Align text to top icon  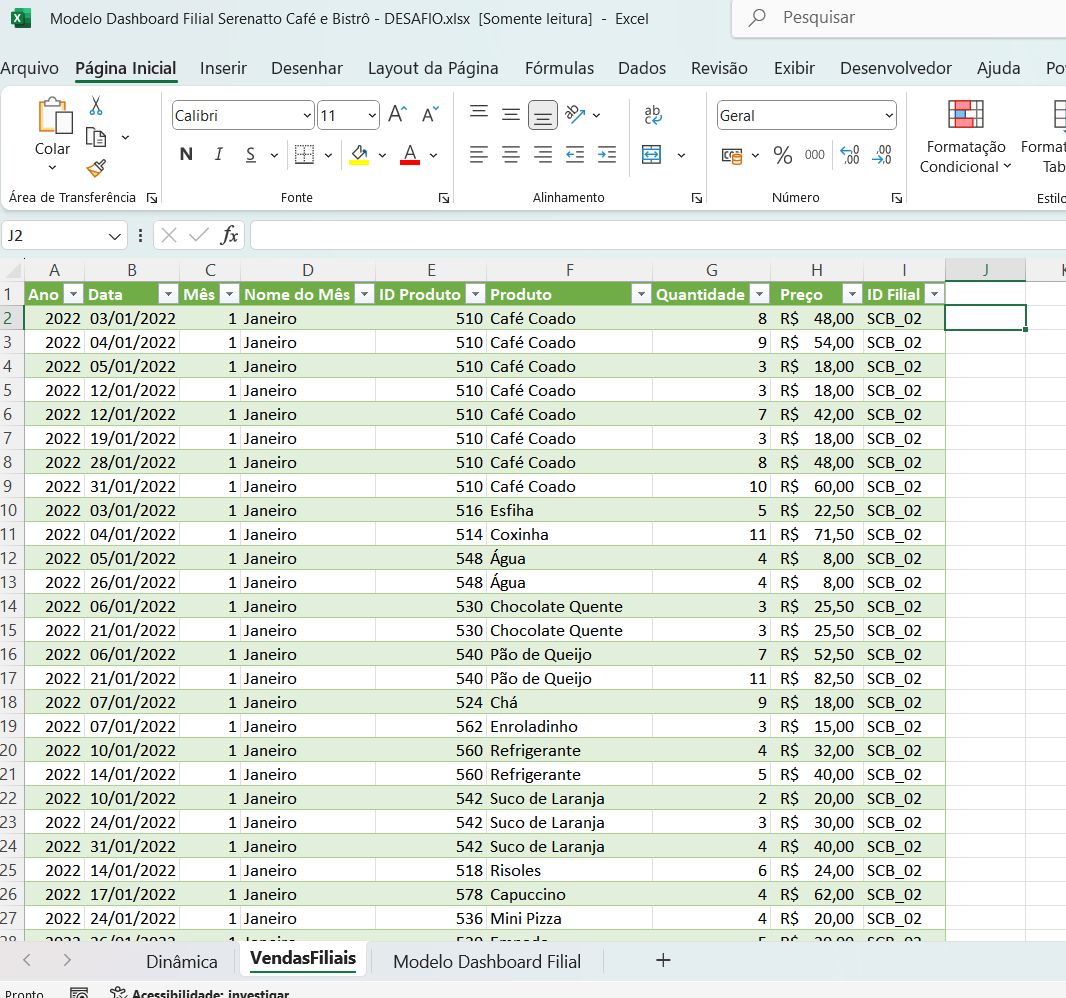click(x=479, y=114)
